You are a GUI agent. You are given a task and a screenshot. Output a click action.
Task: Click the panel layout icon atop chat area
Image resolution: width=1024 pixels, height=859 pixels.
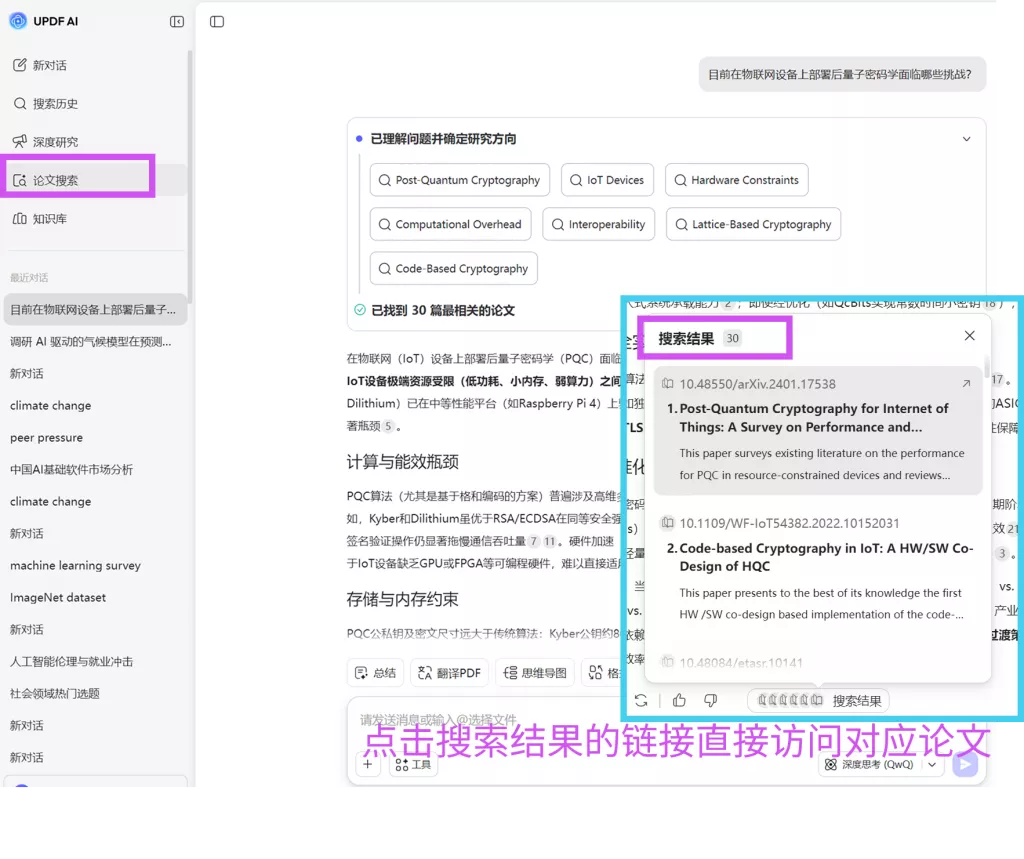click(x=217, y=22)
